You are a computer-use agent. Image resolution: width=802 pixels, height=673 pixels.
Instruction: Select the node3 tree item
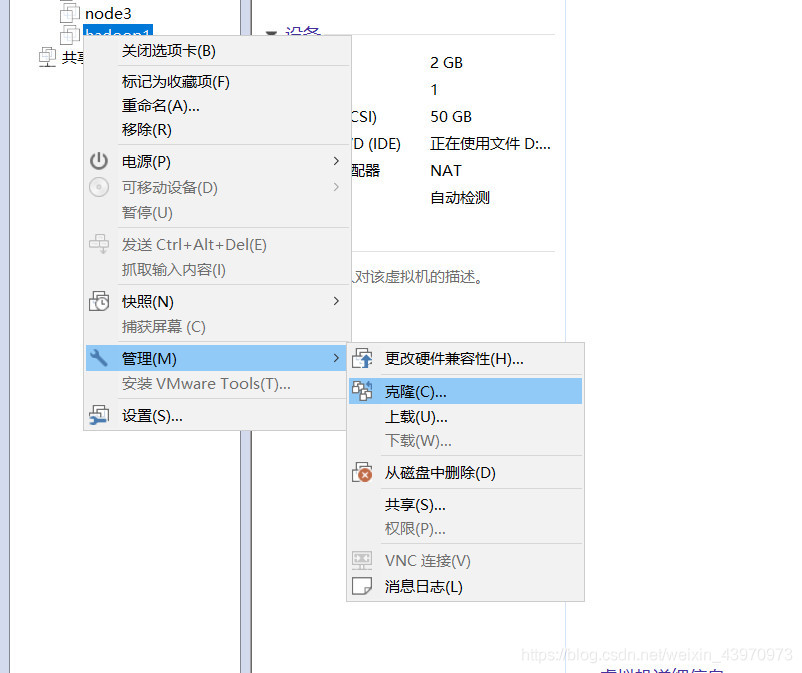108,13
